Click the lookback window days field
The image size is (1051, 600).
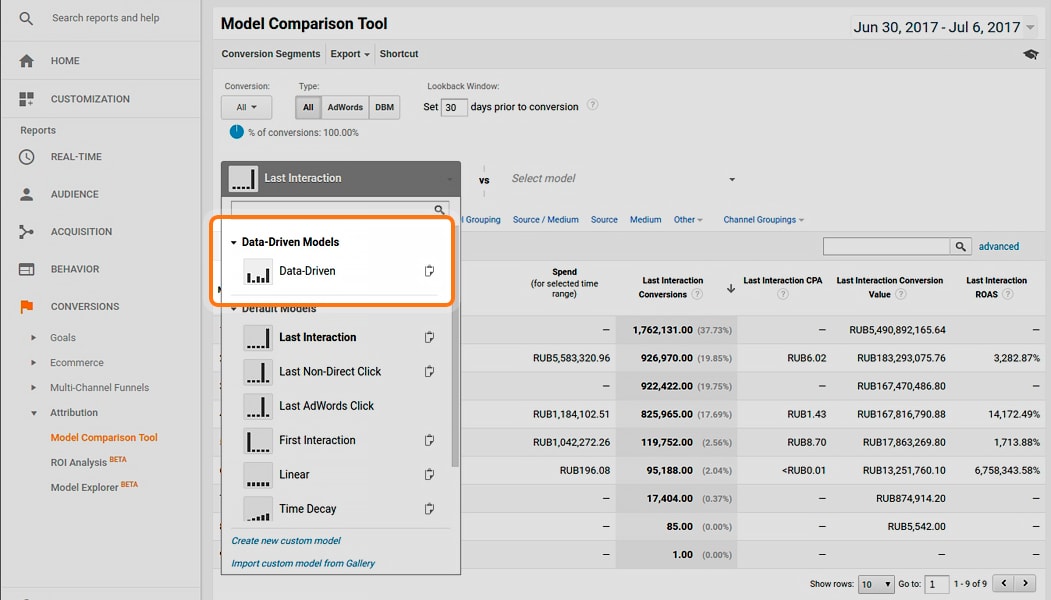[x=454, y=107]
